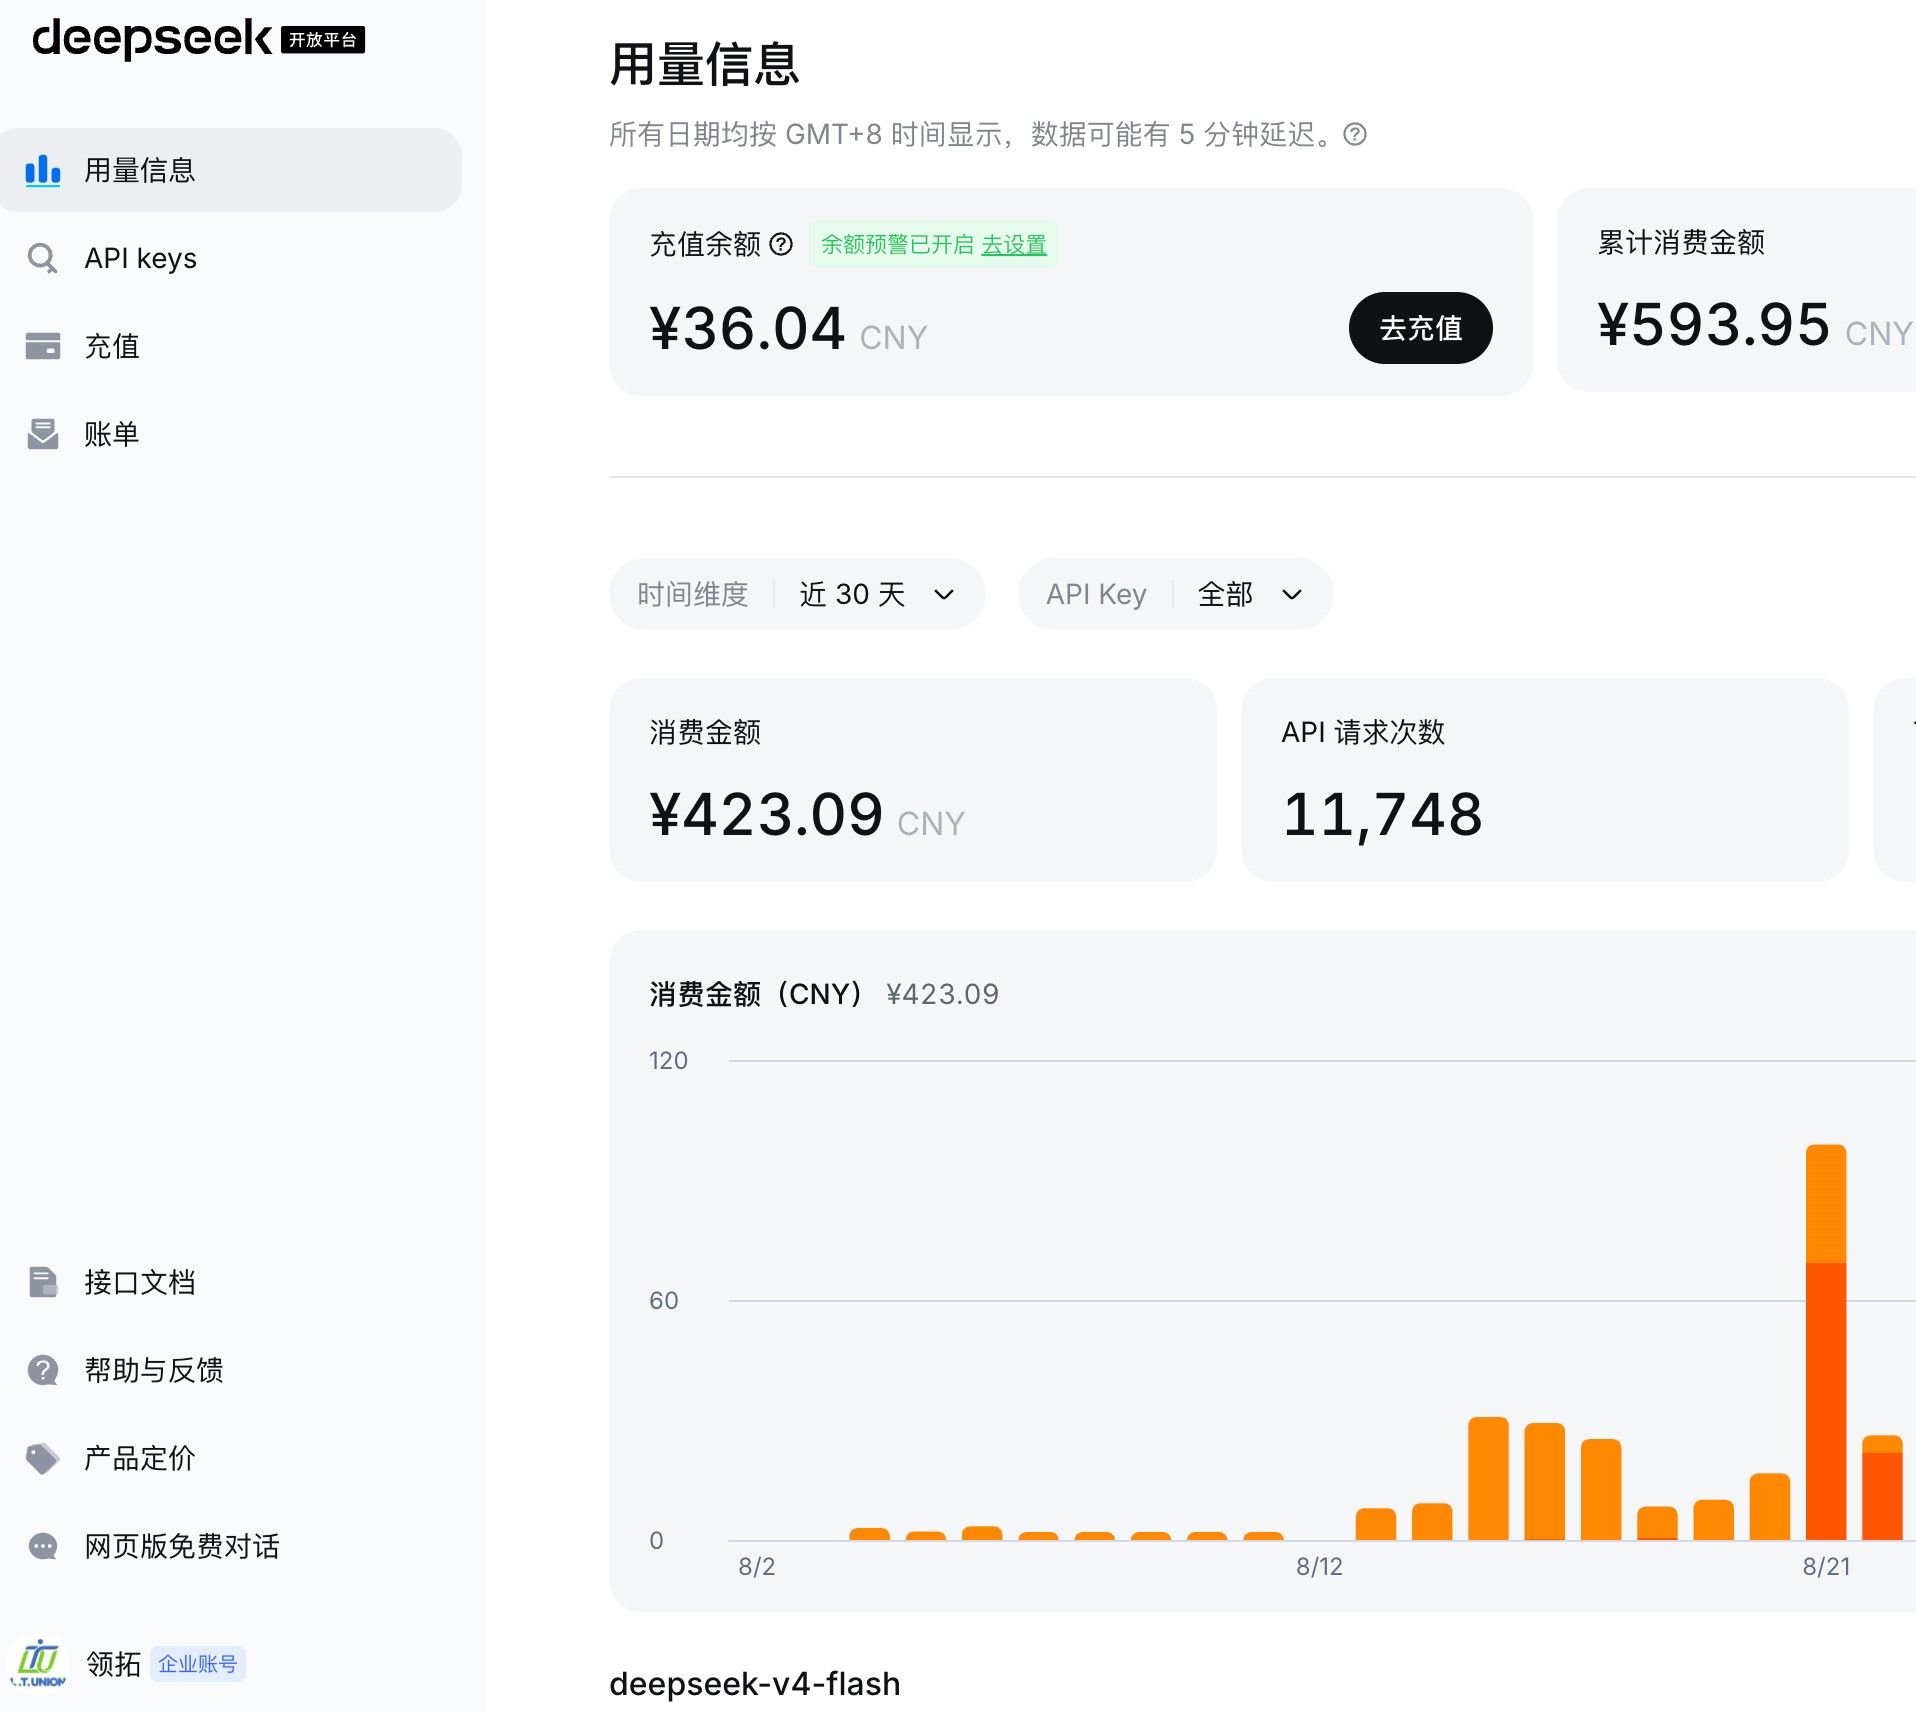
Task: Click the 余额预警已开启 status text
Action: 897,244
